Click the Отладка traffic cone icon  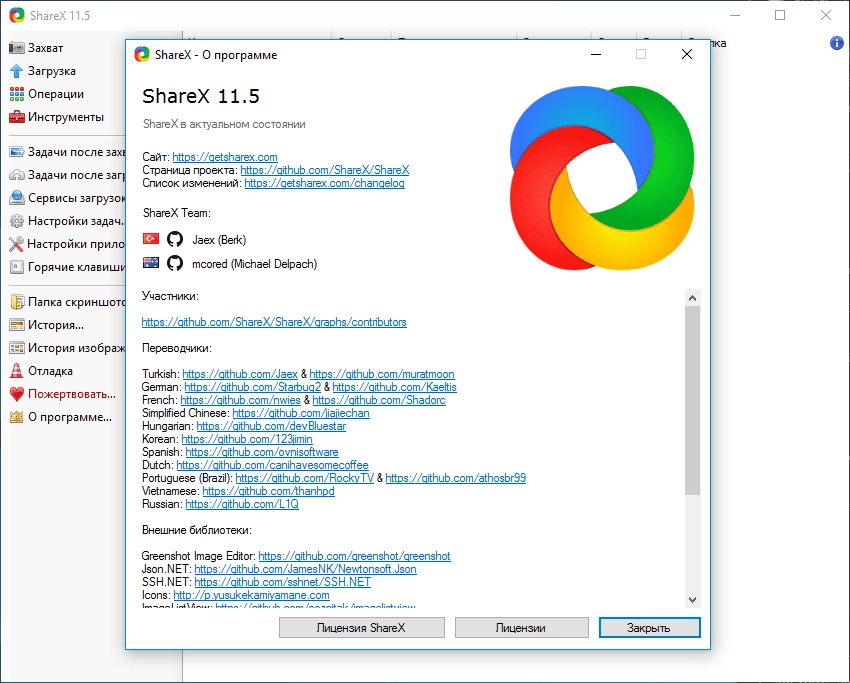coord(17,370)
